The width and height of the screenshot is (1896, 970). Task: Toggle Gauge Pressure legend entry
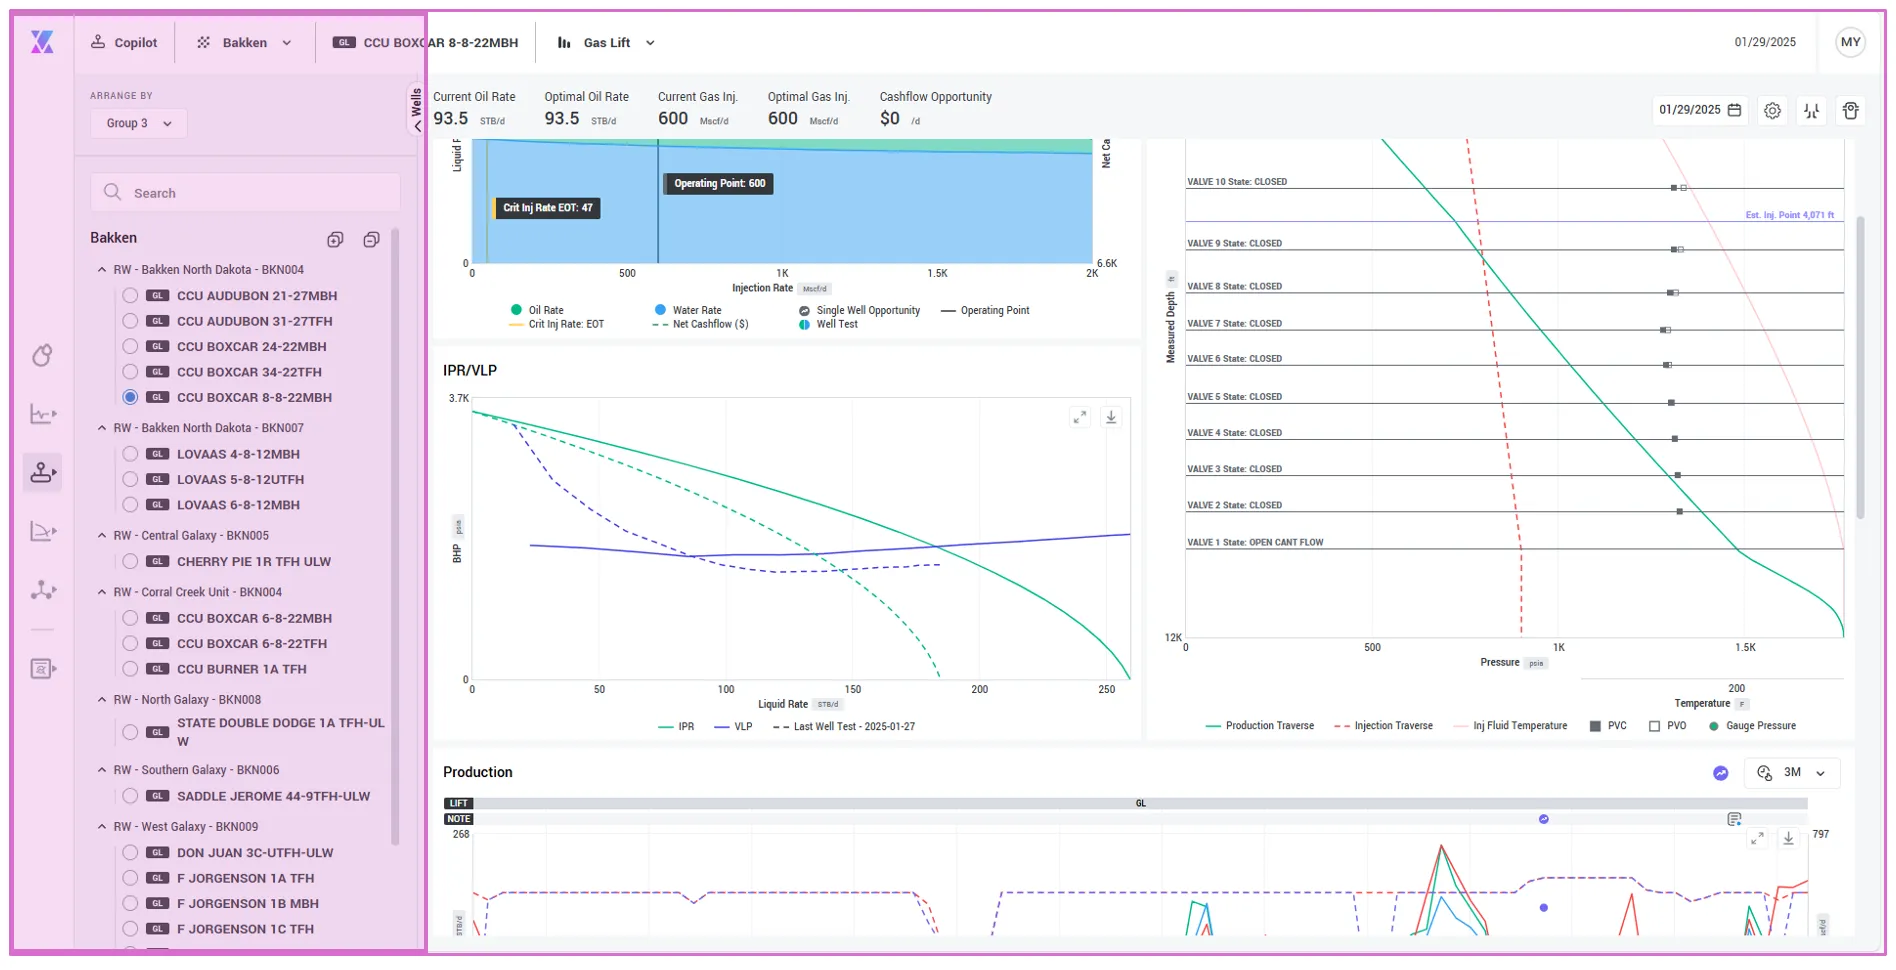[x=1752, y=726]
